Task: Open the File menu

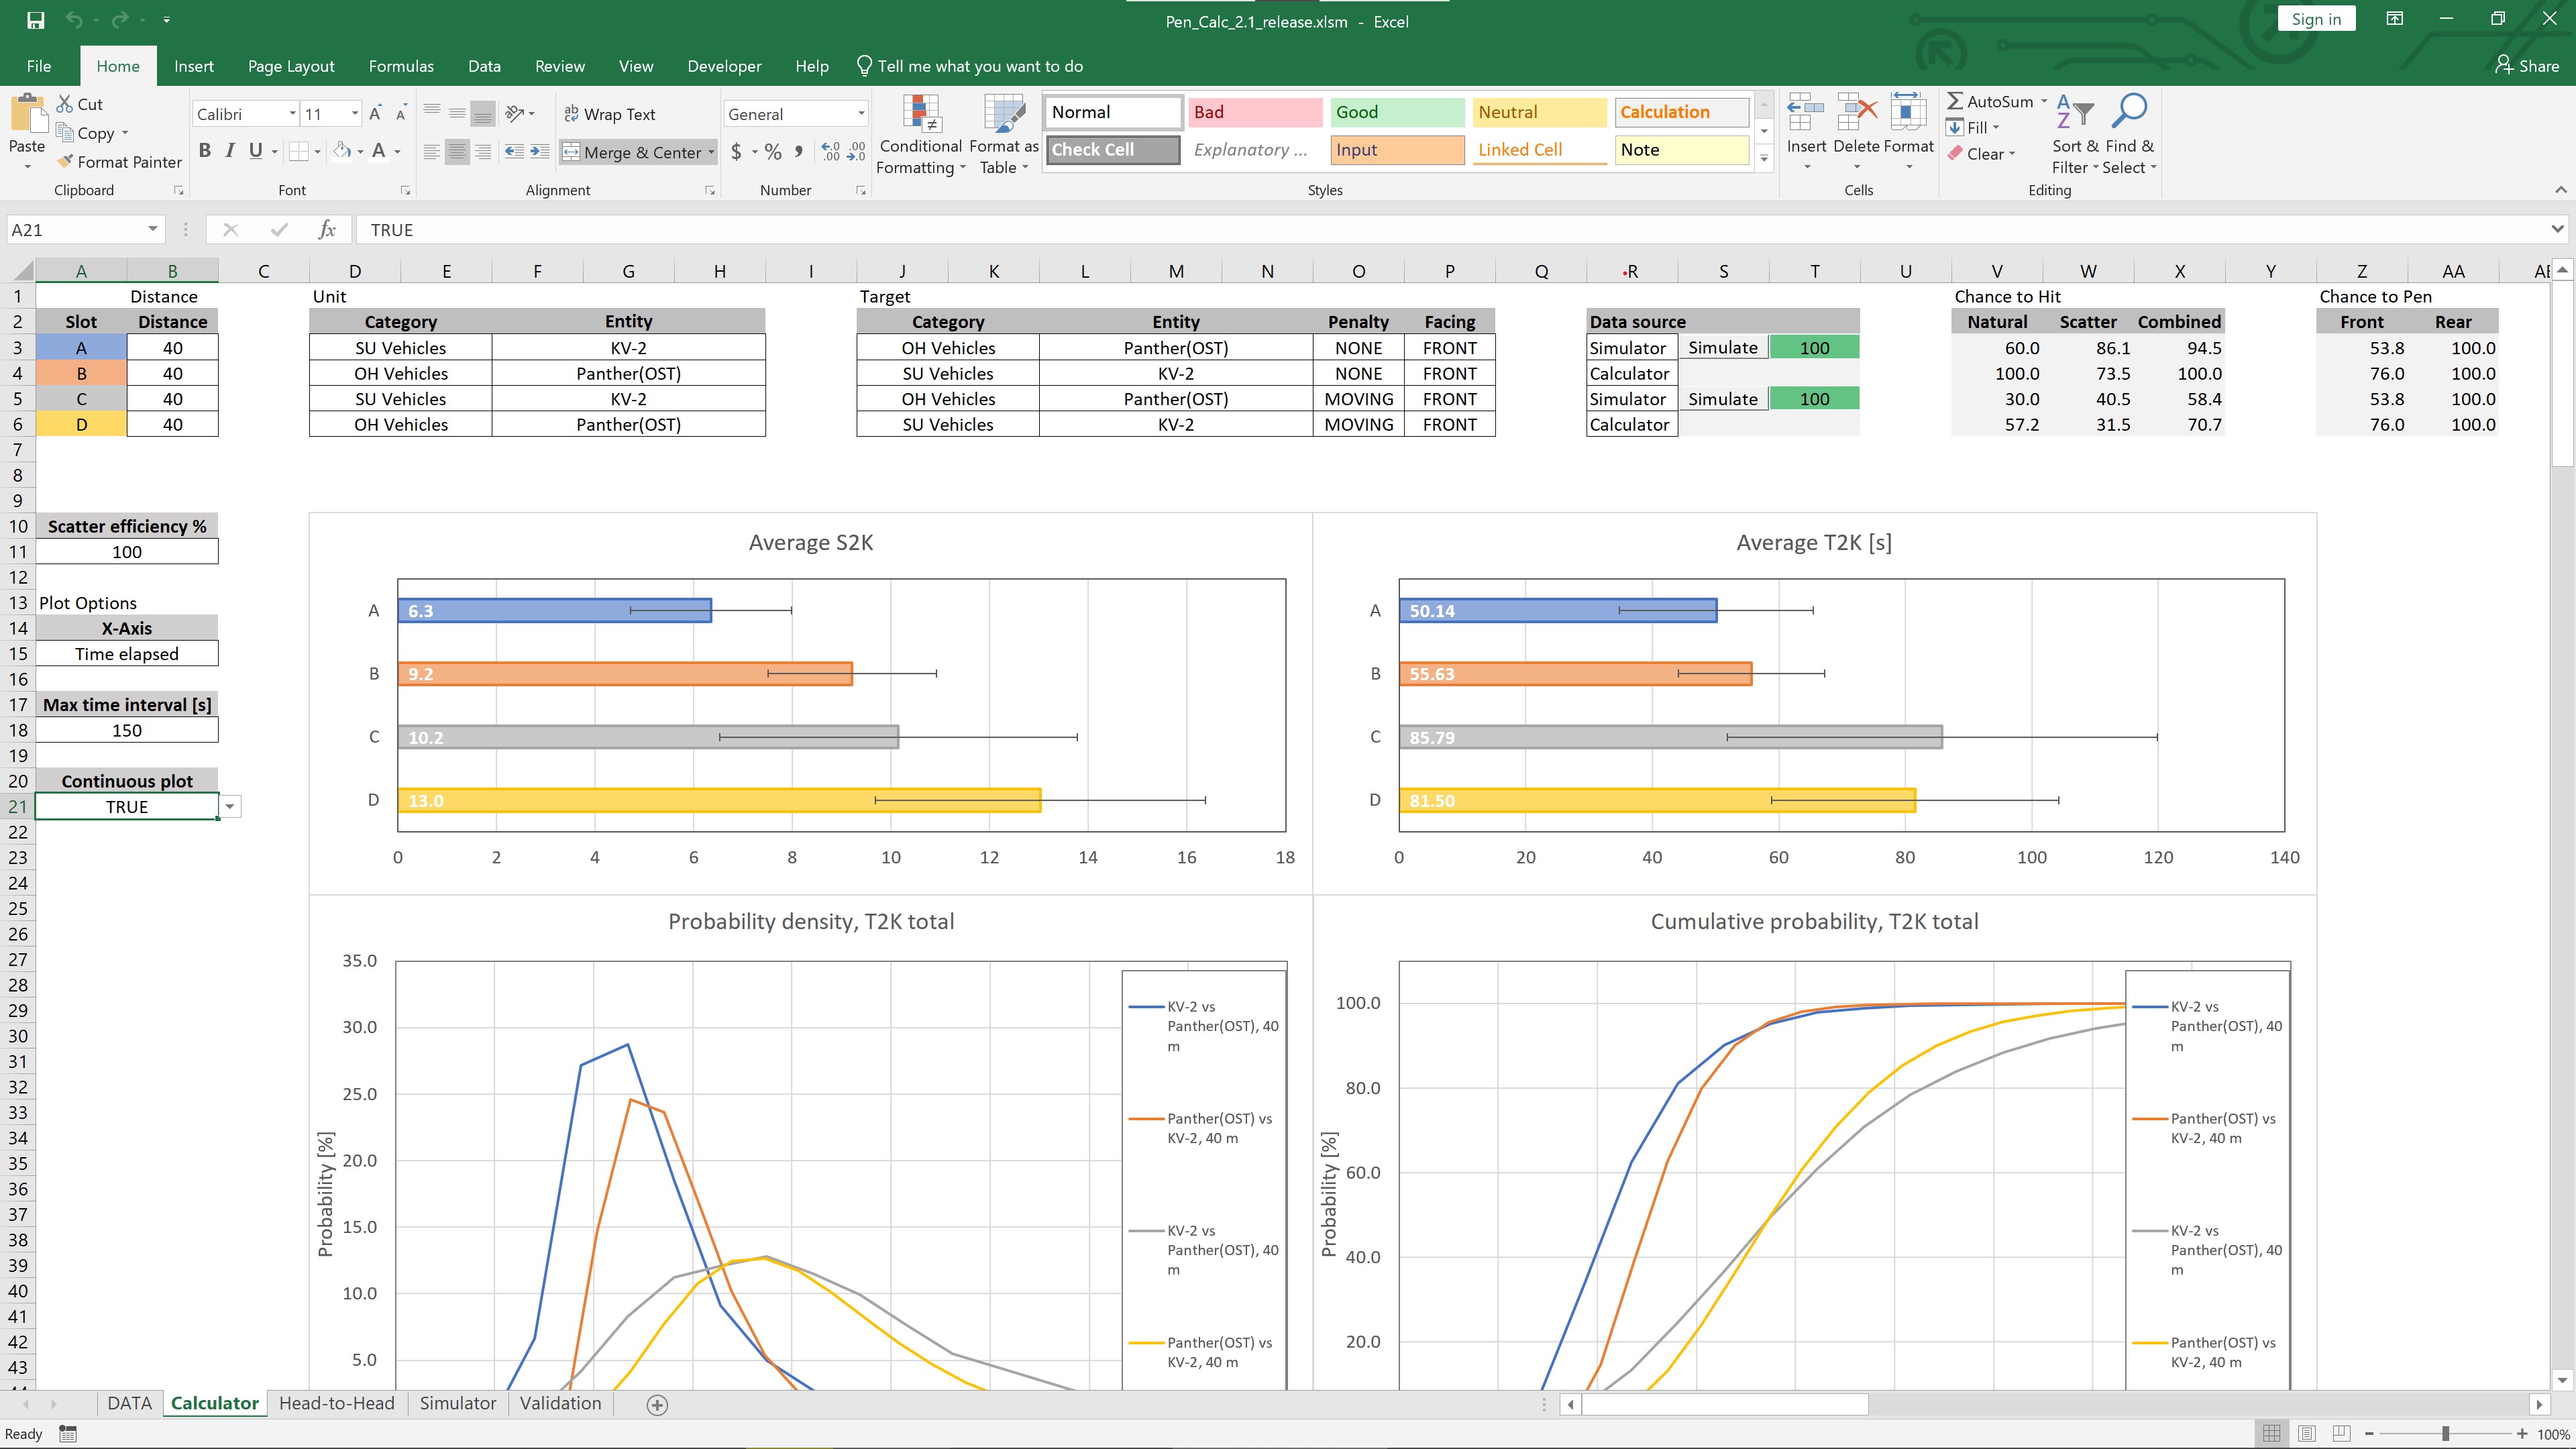Action: point(39,66)
